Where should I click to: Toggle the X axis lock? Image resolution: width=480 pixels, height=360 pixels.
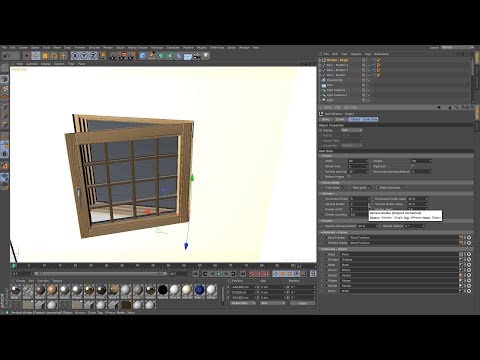pyautogui.click(x=75, y=56)
